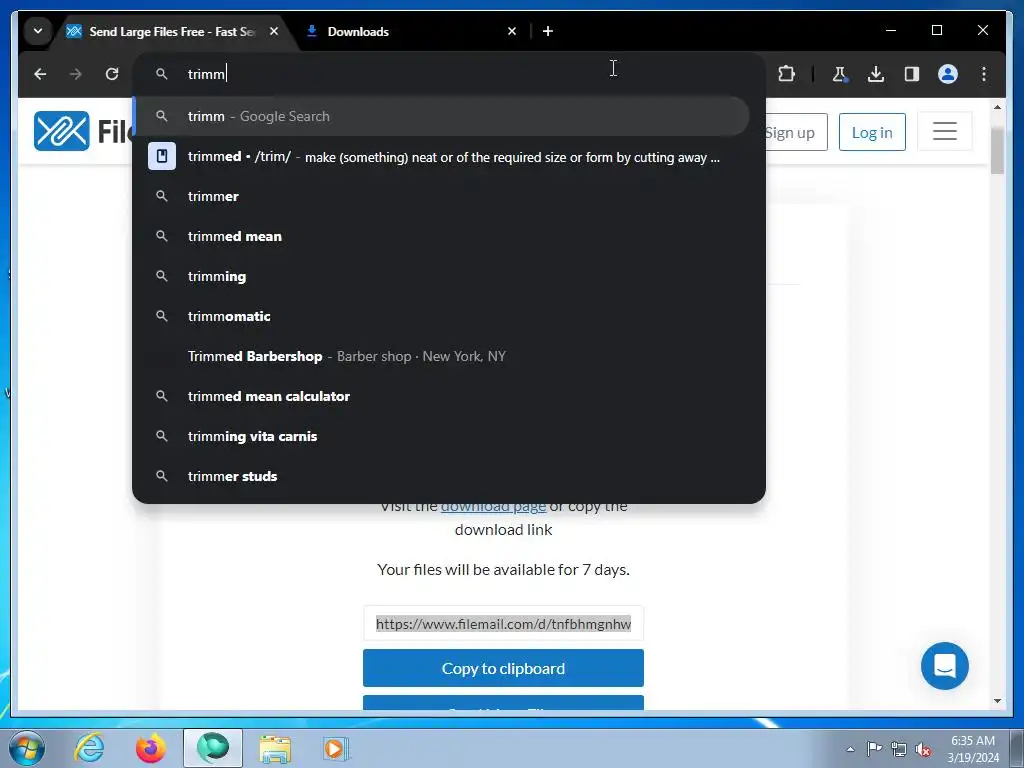The height and width of the screenshot is (768, 1024).
Task: Choose the trimmomatic suggestion
Action: [x=441, y=316]
